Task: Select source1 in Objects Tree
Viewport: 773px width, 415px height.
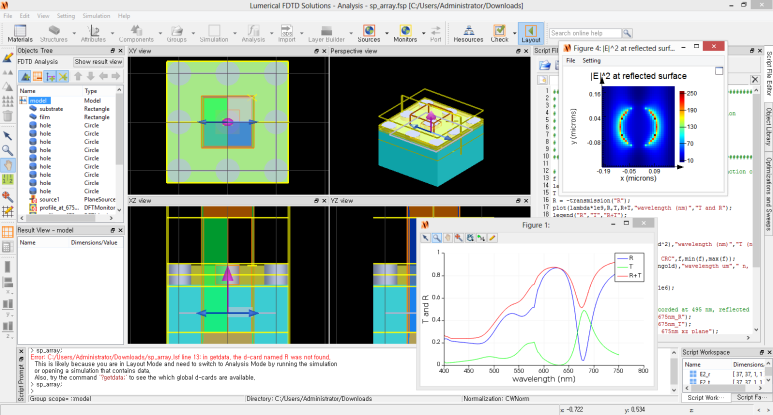Action: pyautogui.click(x=69, y=200)
